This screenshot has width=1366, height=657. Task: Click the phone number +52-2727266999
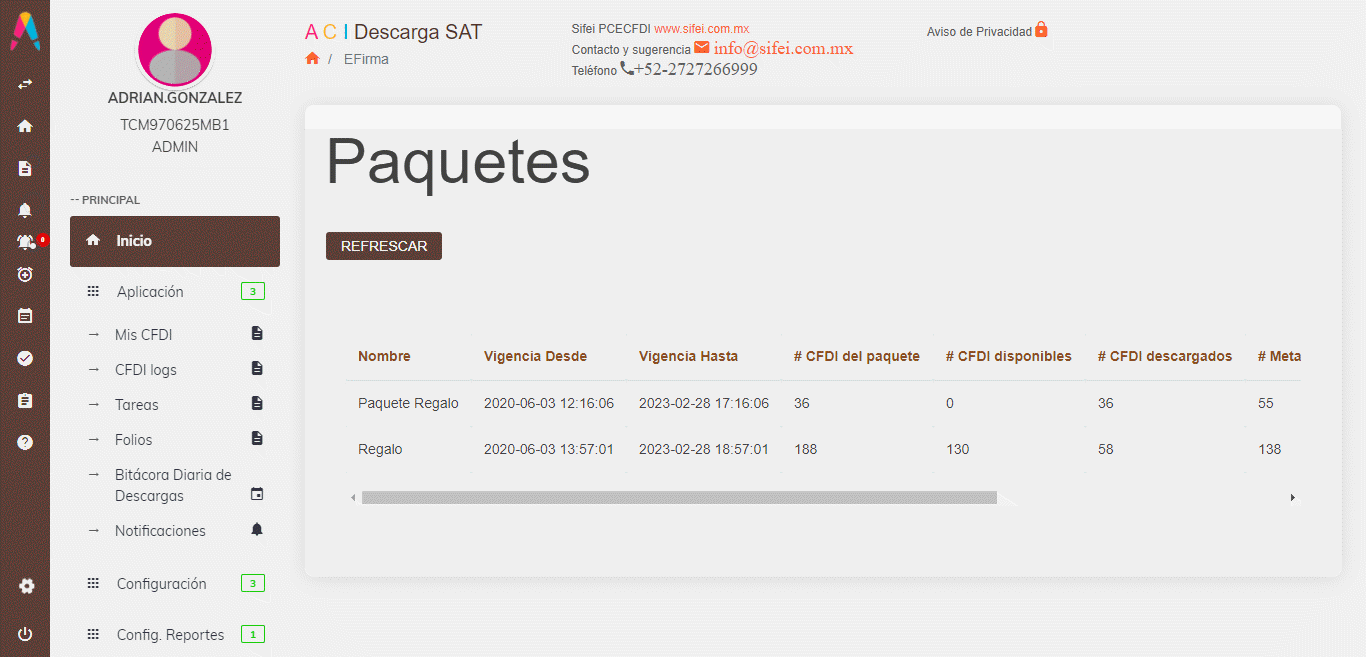pos(695,69)
